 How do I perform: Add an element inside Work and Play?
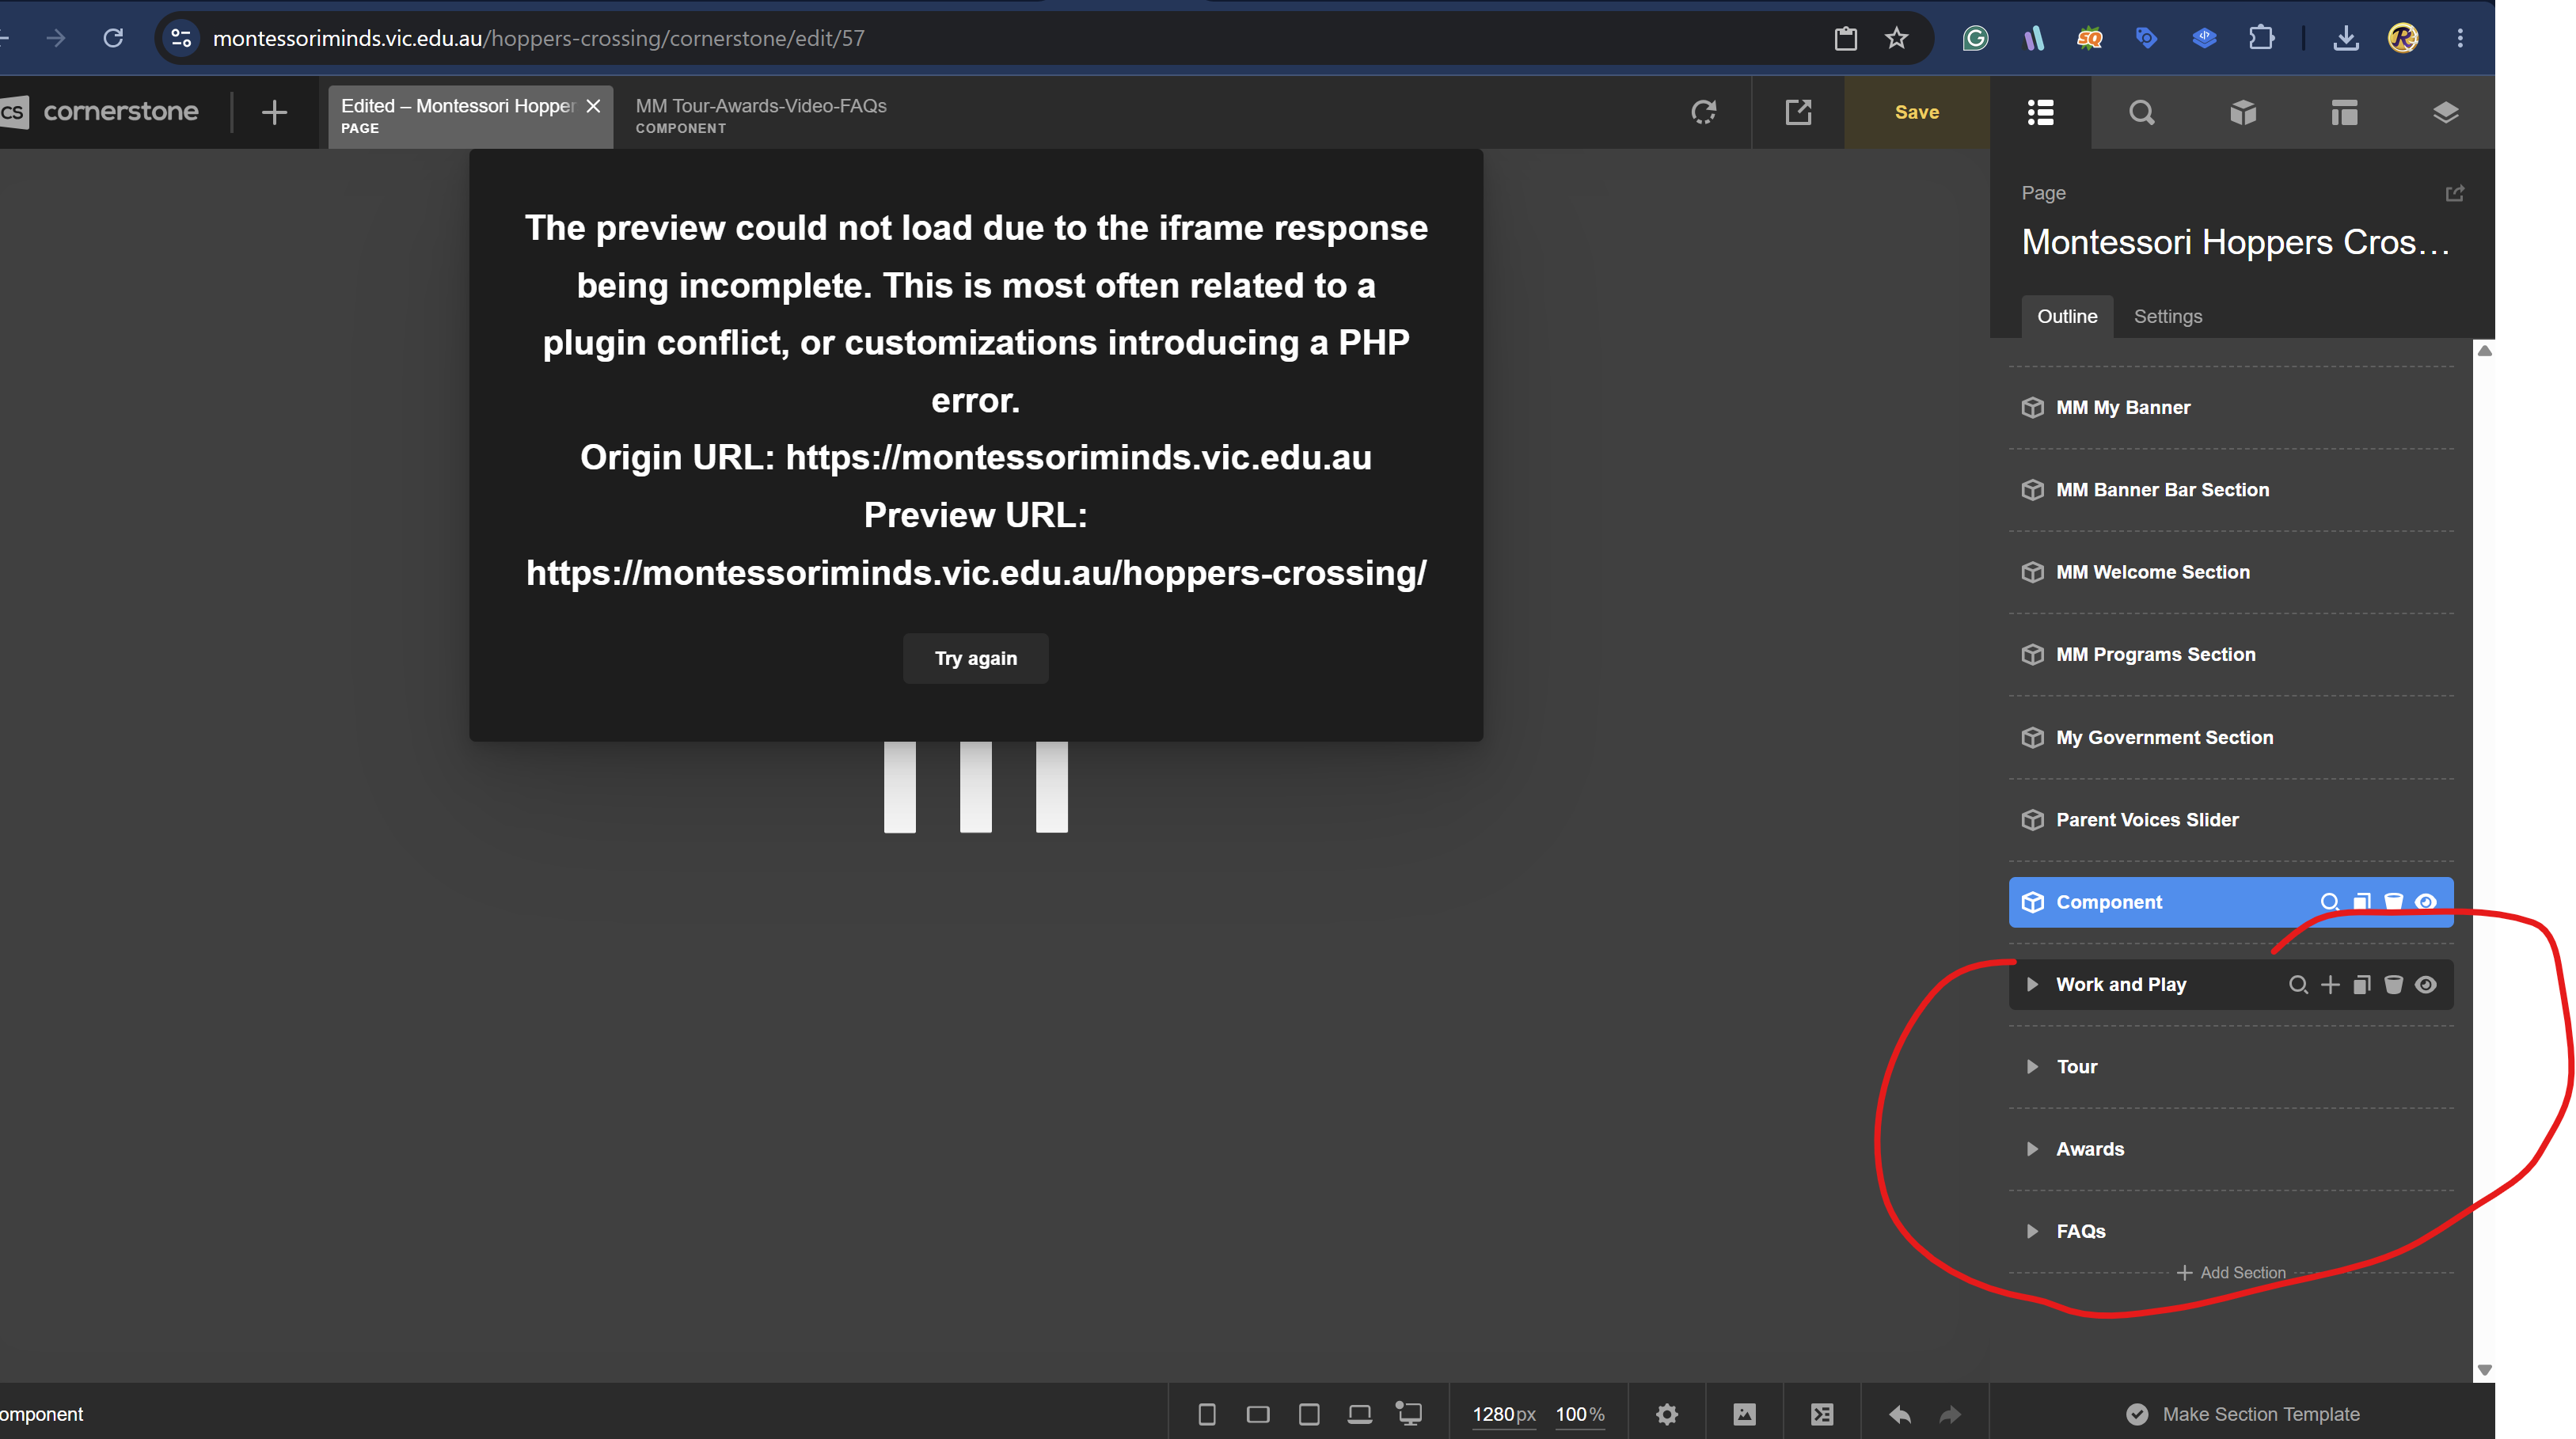(2330, 985)
